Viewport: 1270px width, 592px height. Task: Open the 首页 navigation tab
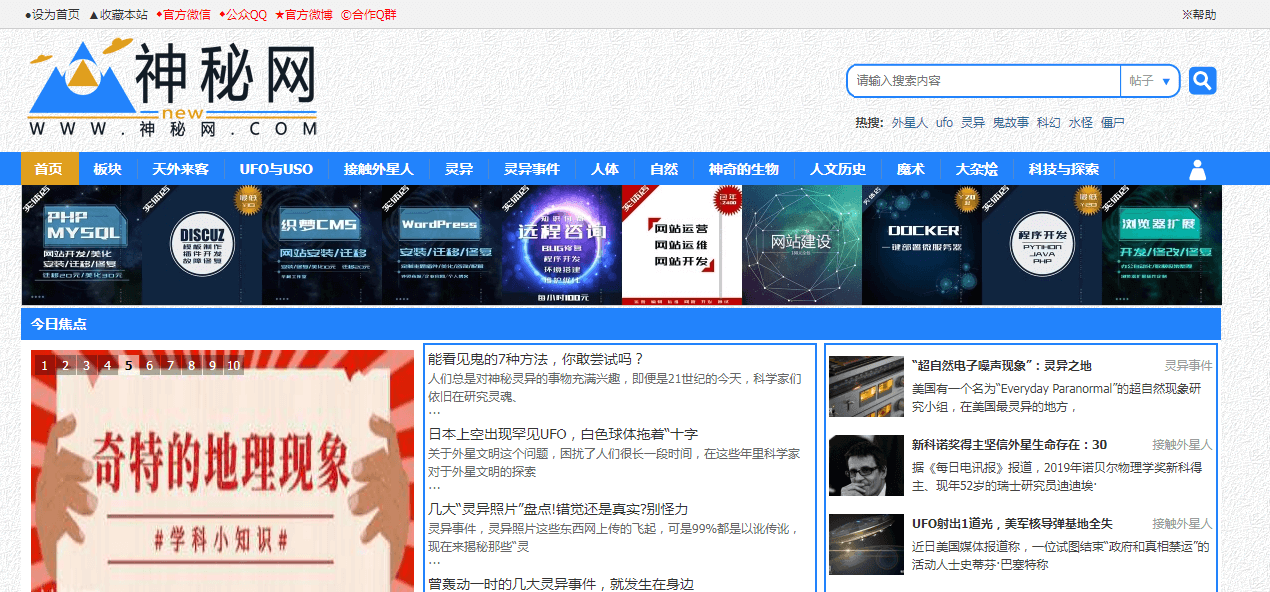click(48, 169)
